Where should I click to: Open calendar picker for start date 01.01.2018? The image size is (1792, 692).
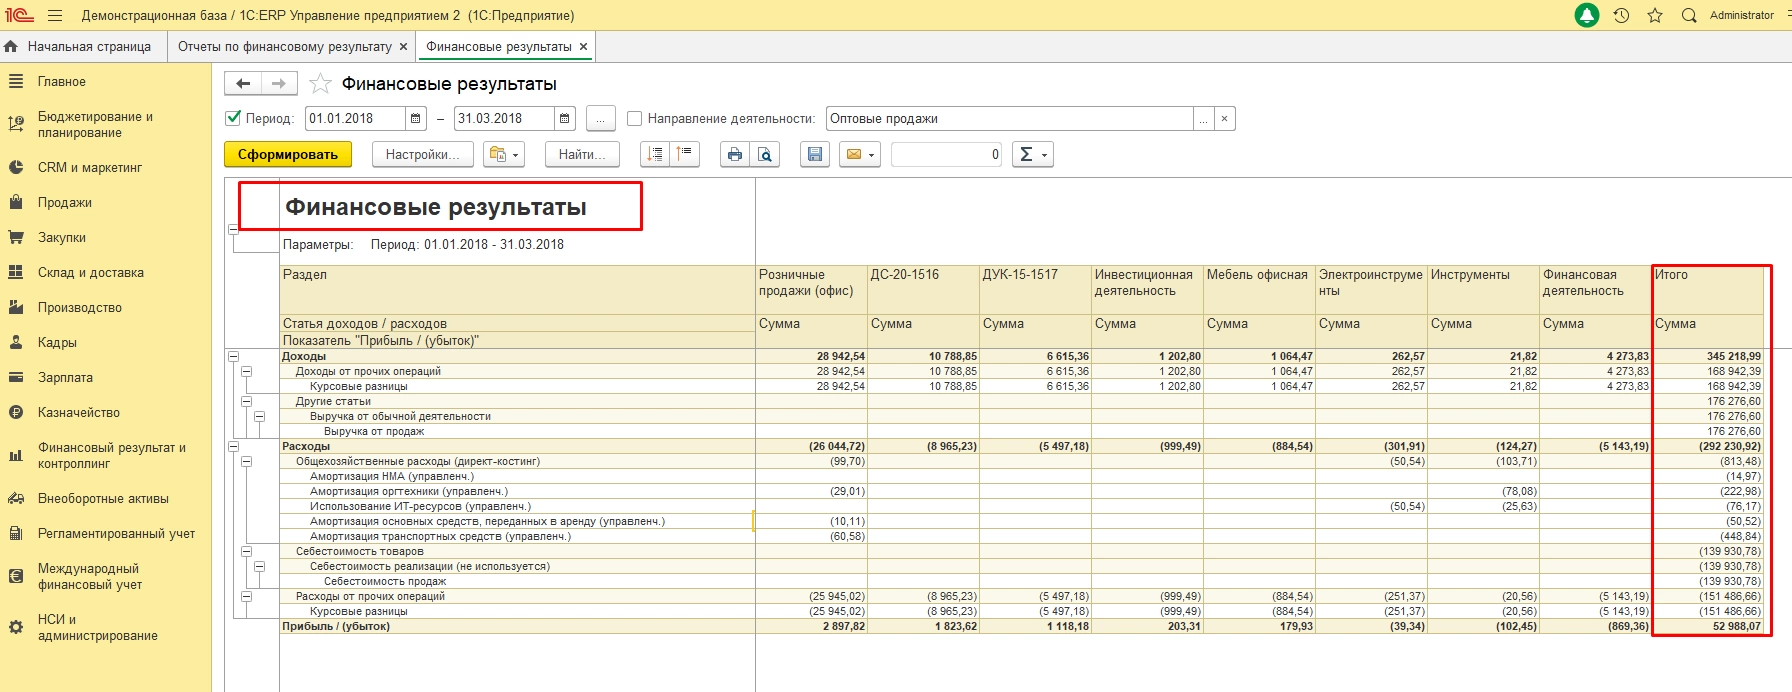click(x=416, y=118)
